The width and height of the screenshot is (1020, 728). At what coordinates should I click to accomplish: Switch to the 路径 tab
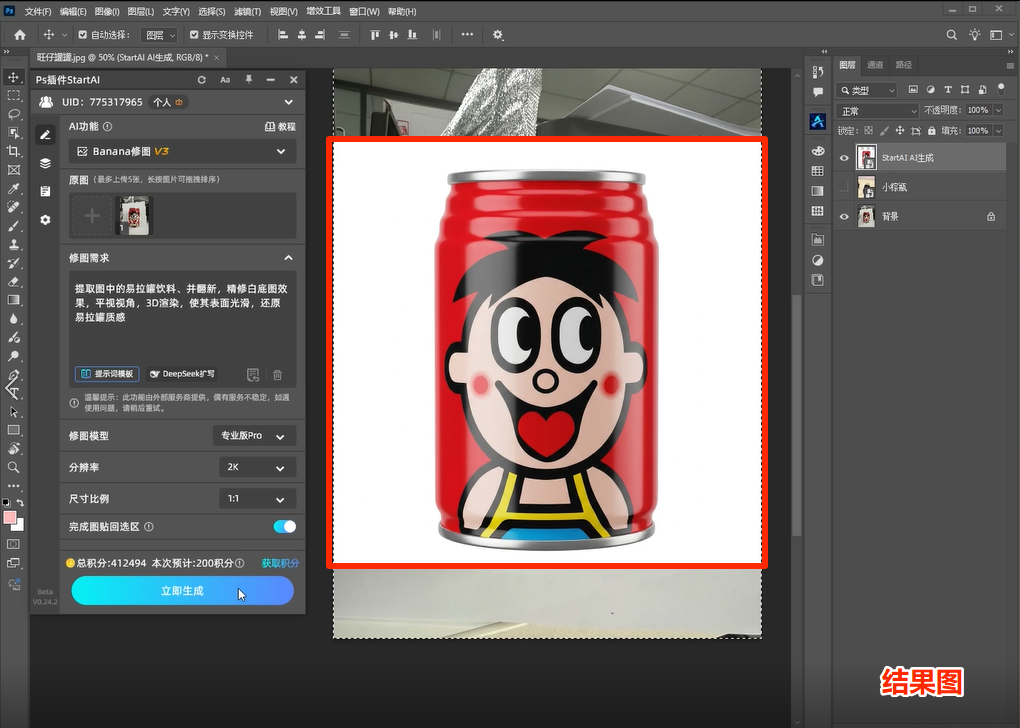tap(904, 65)
